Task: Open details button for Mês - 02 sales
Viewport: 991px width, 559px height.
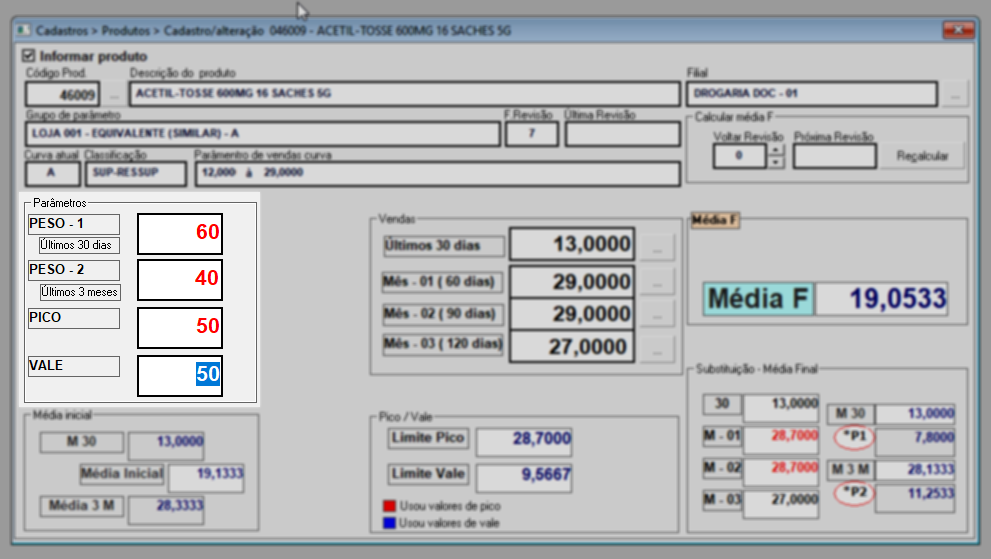Action: (657, 313)
